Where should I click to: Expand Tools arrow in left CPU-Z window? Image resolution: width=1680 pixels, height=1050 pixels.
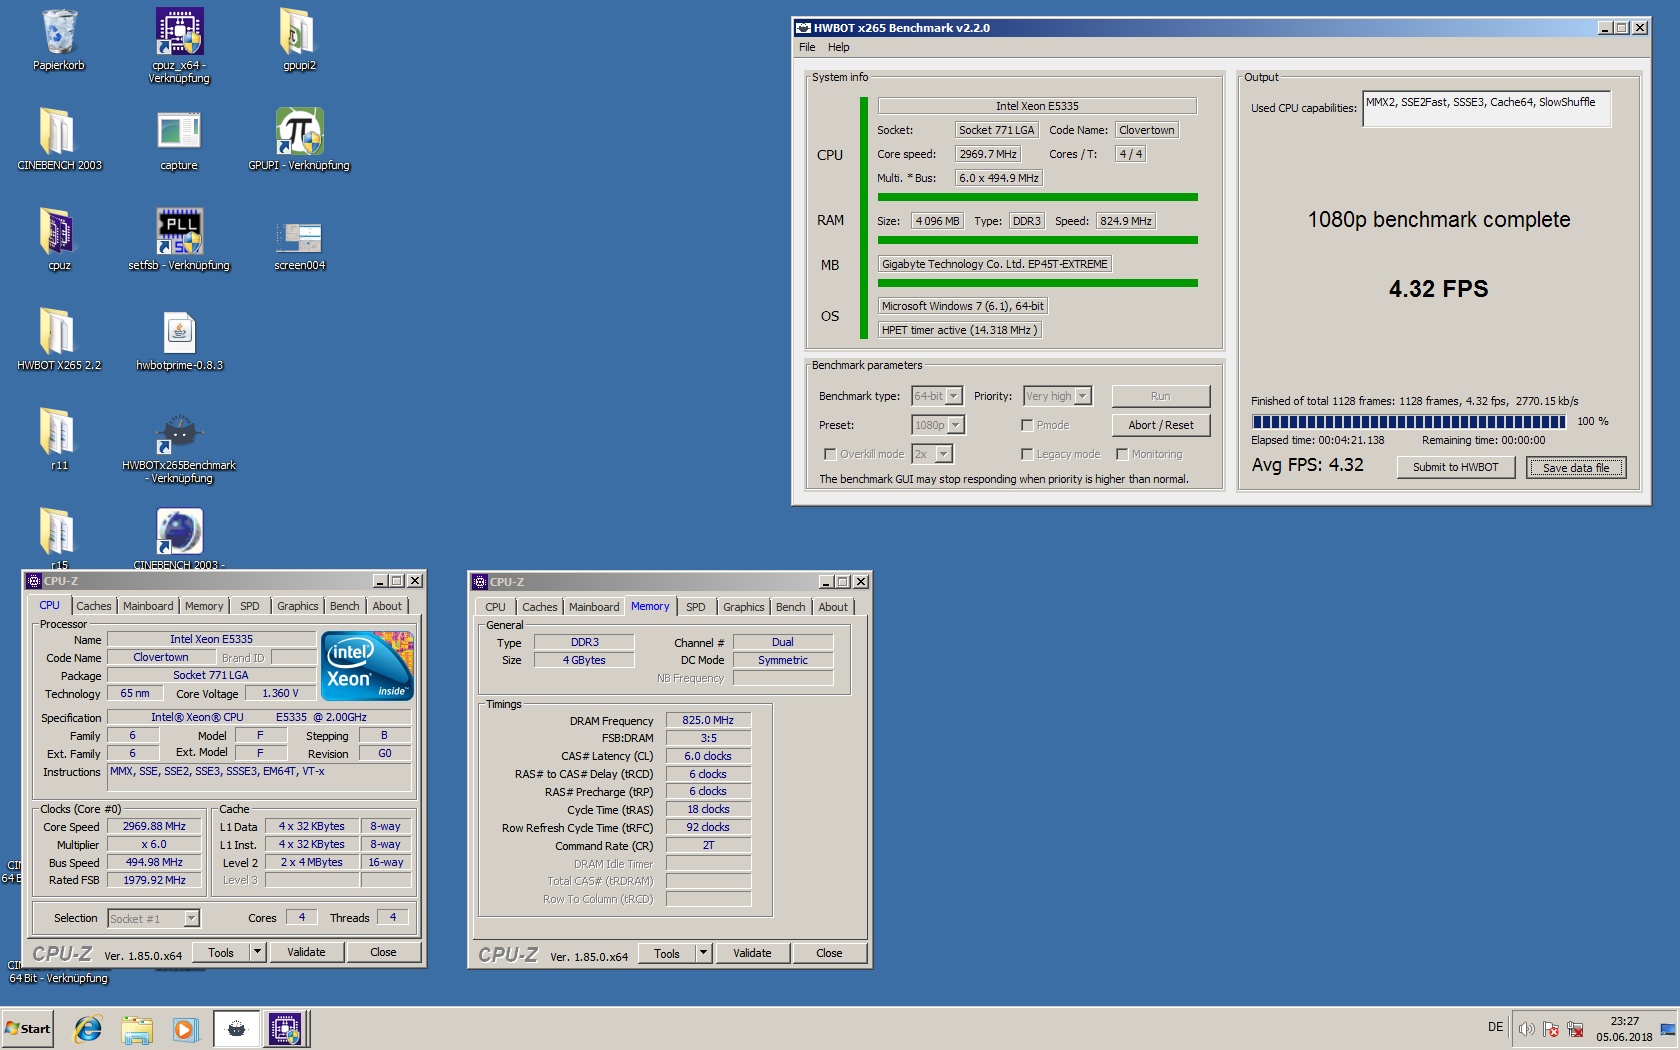coord(257,952)
